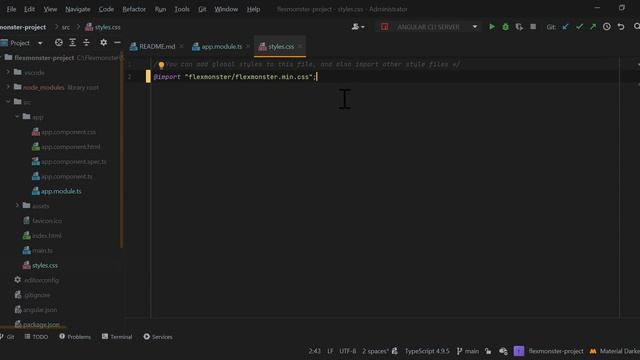The height and width of the screenshot is (360, 640).
Task: Run with coverage icon
Action: [x=519, y=27]
